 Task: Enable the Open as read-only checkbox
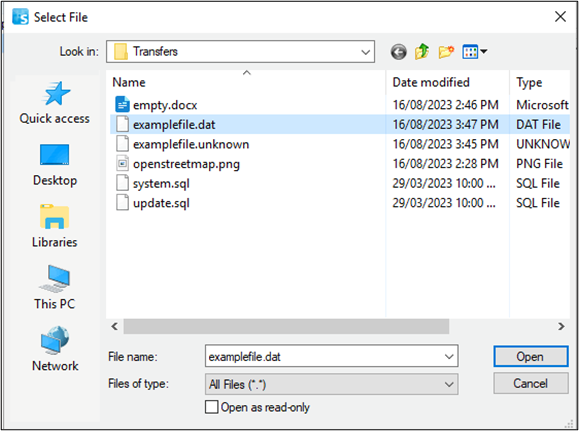(212, 407)
